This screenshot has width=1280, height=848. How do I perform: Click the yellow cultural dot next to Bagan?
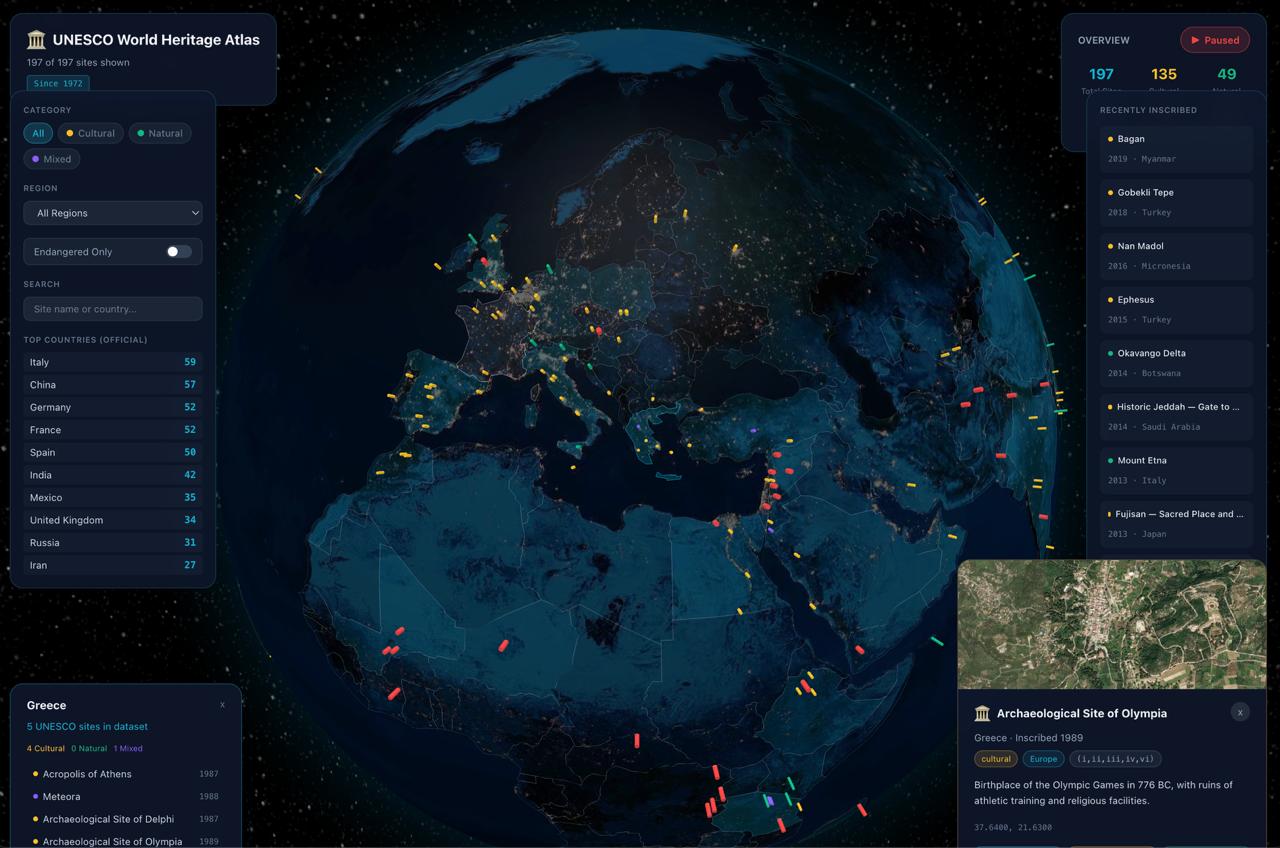click(1110, 139)
